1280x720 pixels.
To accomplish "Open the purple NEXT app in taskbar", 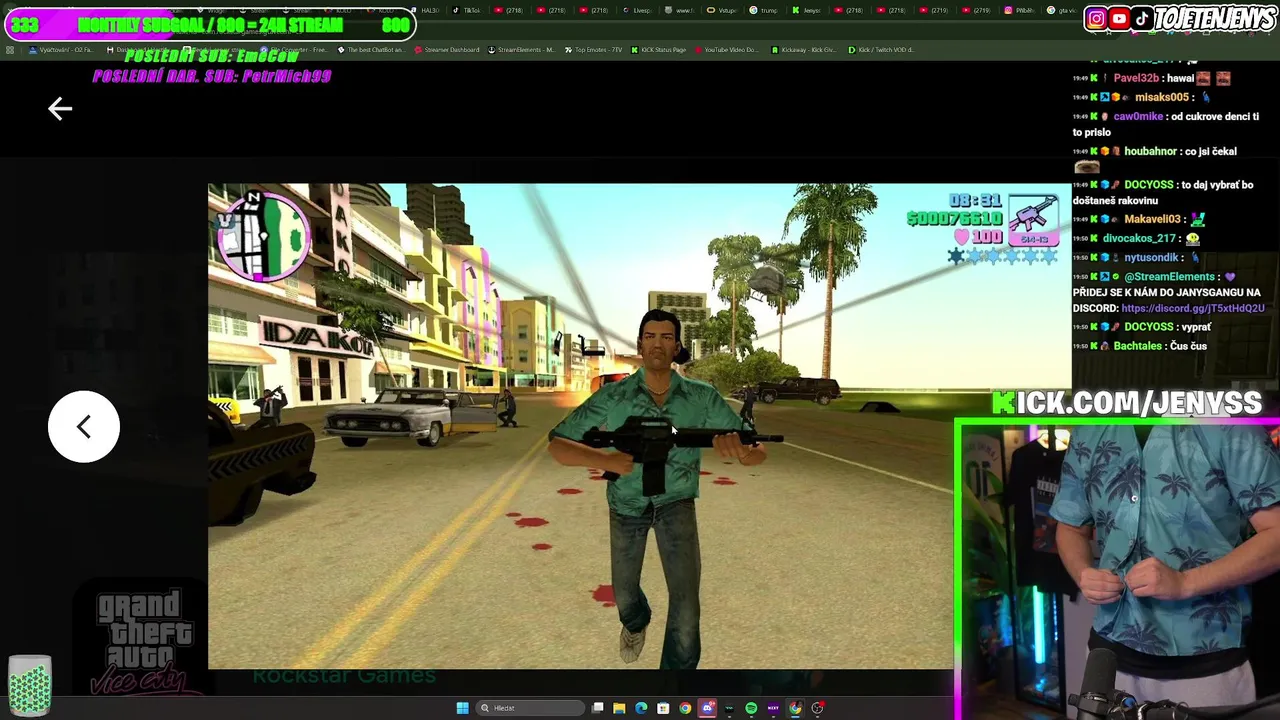I will pyautogui.click(x=773, y=708).
